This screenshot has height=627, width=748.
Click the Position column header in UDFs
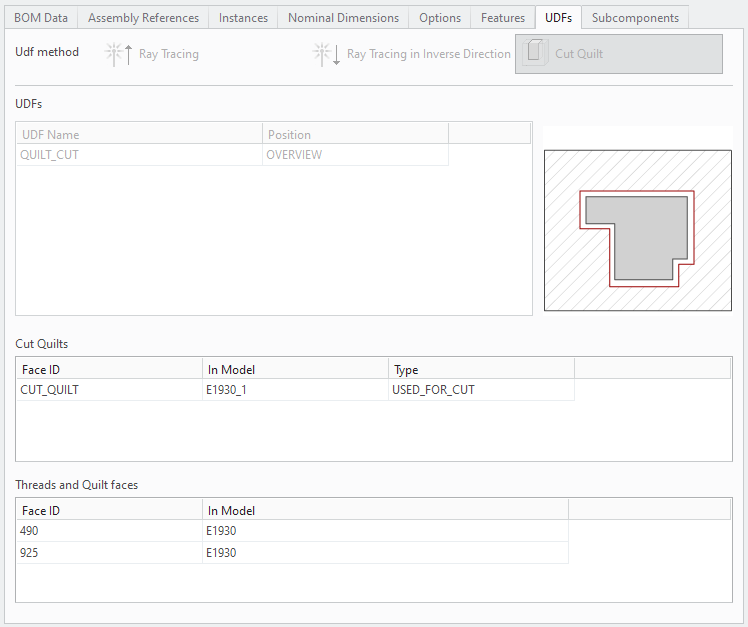pyautogui.click(x=355, y=135)
